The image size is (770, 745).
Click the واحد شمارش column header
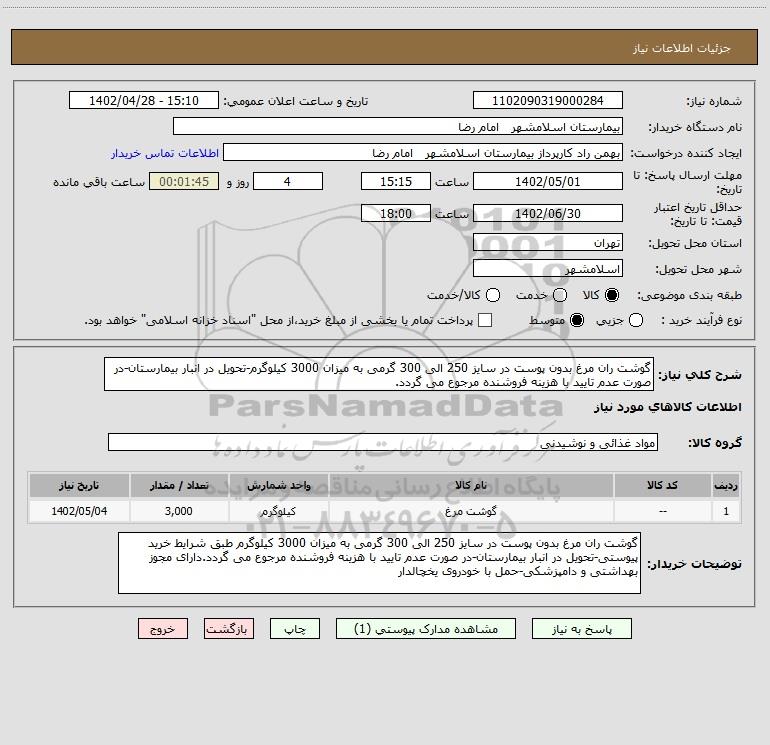tap(278, 485)
